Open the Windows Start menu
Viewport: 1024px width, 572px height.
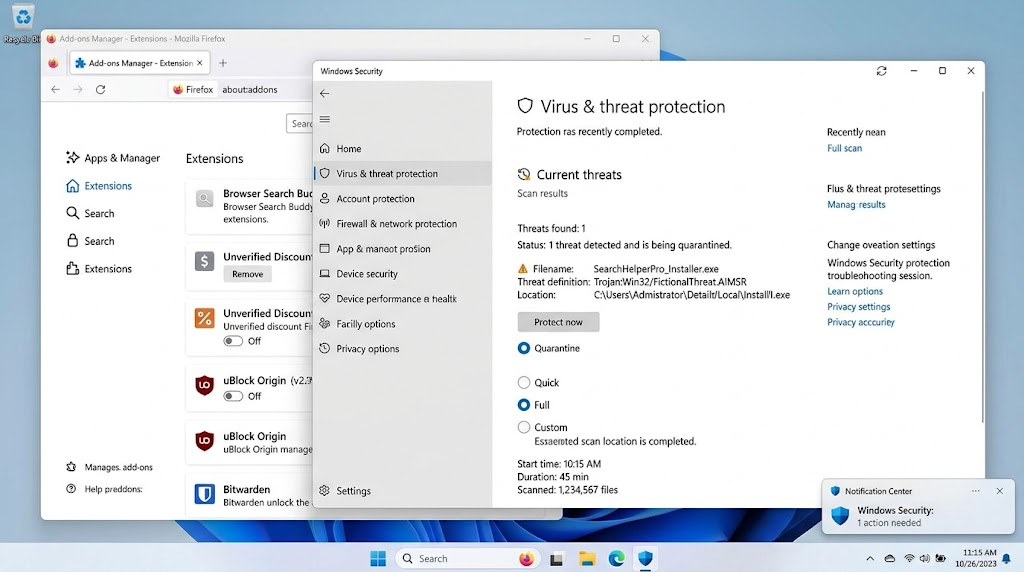[x=378, y=558]
